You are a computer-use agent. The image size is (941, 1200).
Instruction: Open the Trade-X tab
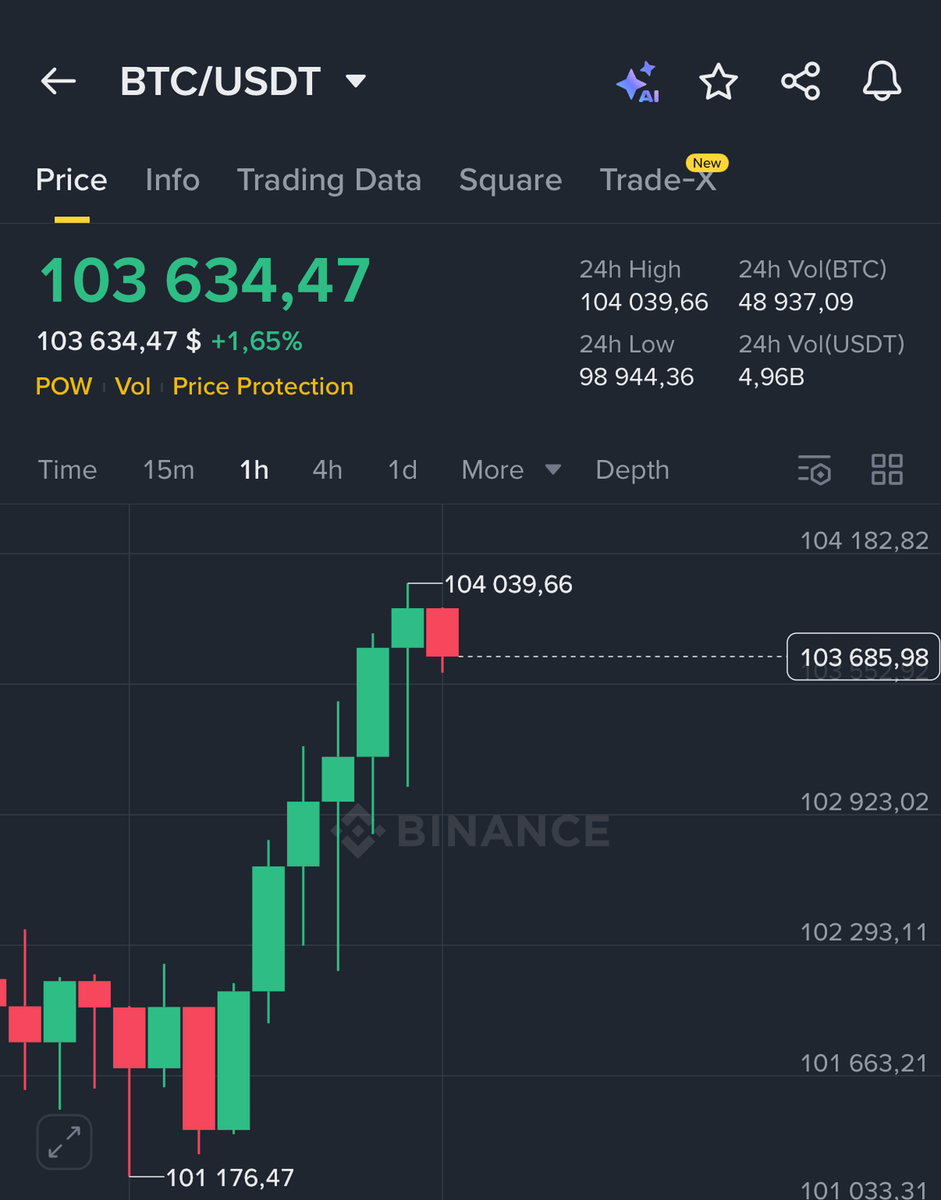point(658,180)
